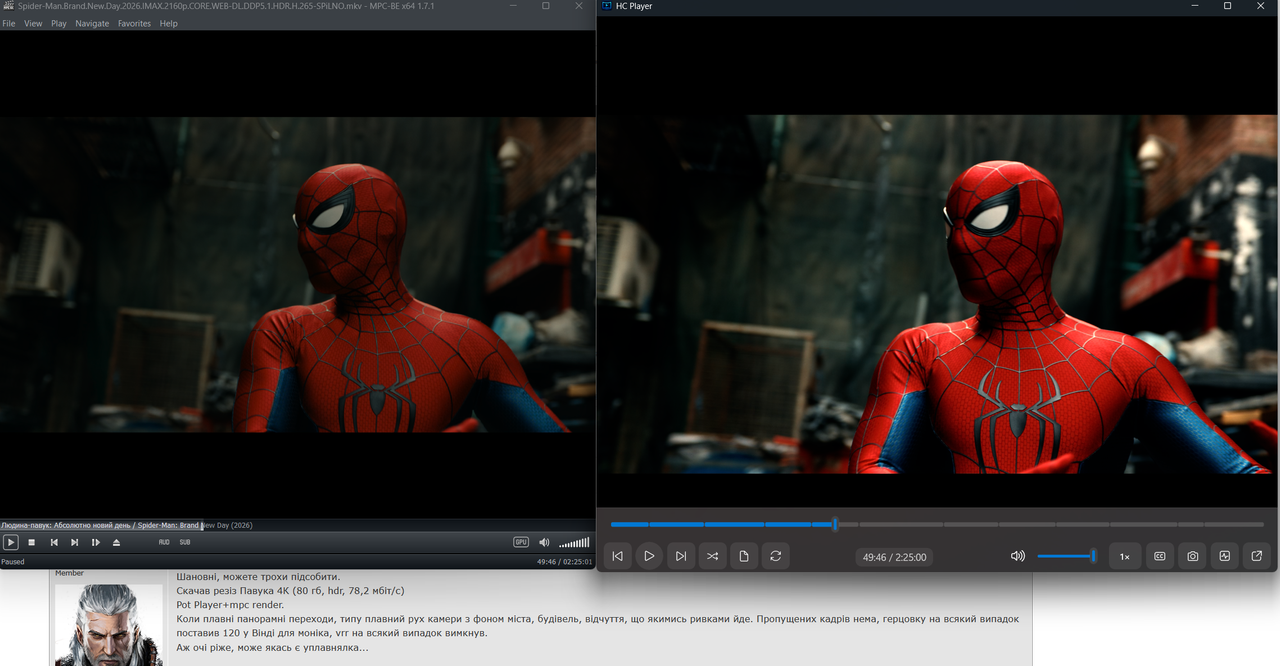Skip to the next track in HC Player
Image resolution: width=1280 pixels, height=666 pixels.
coord(681,556)
